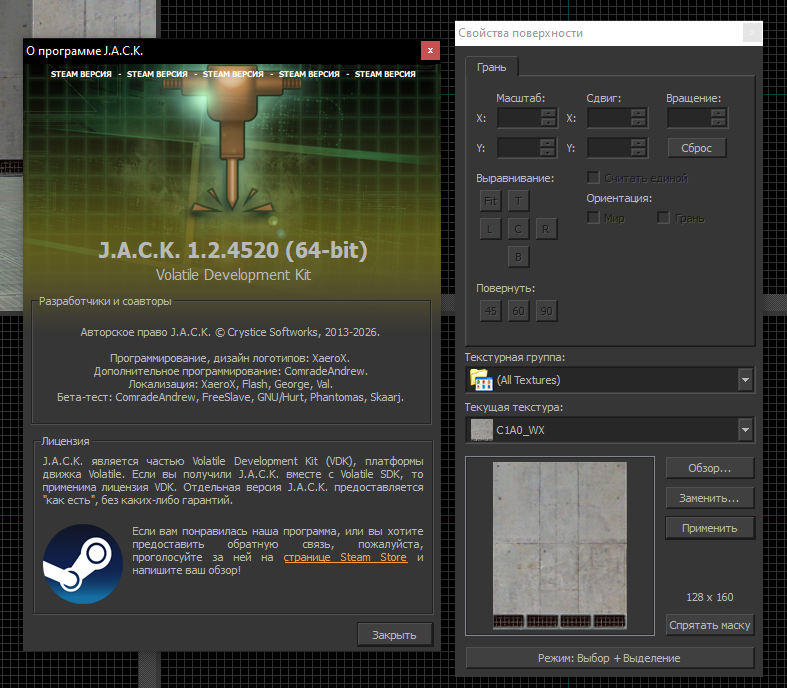Click the О программе J.A.C.K. title bar

point(221,51)
